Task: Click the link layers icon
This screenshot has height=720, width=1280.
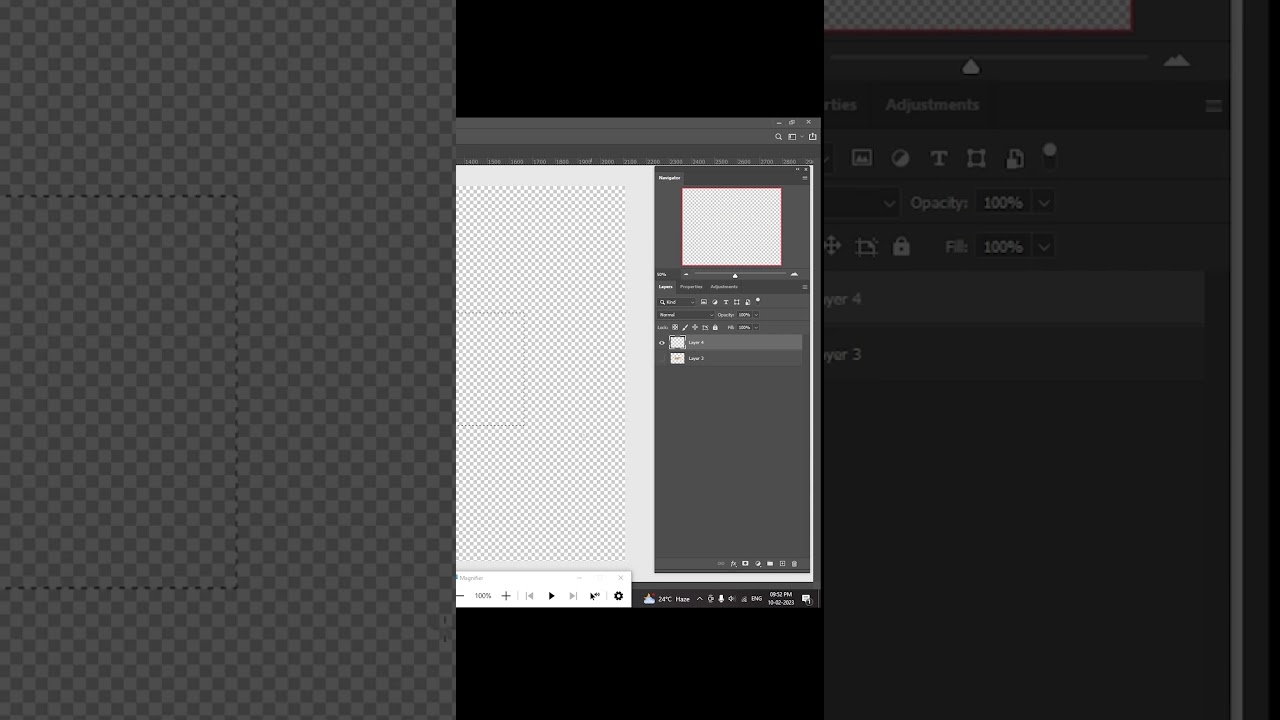Action: click(721, 564)
